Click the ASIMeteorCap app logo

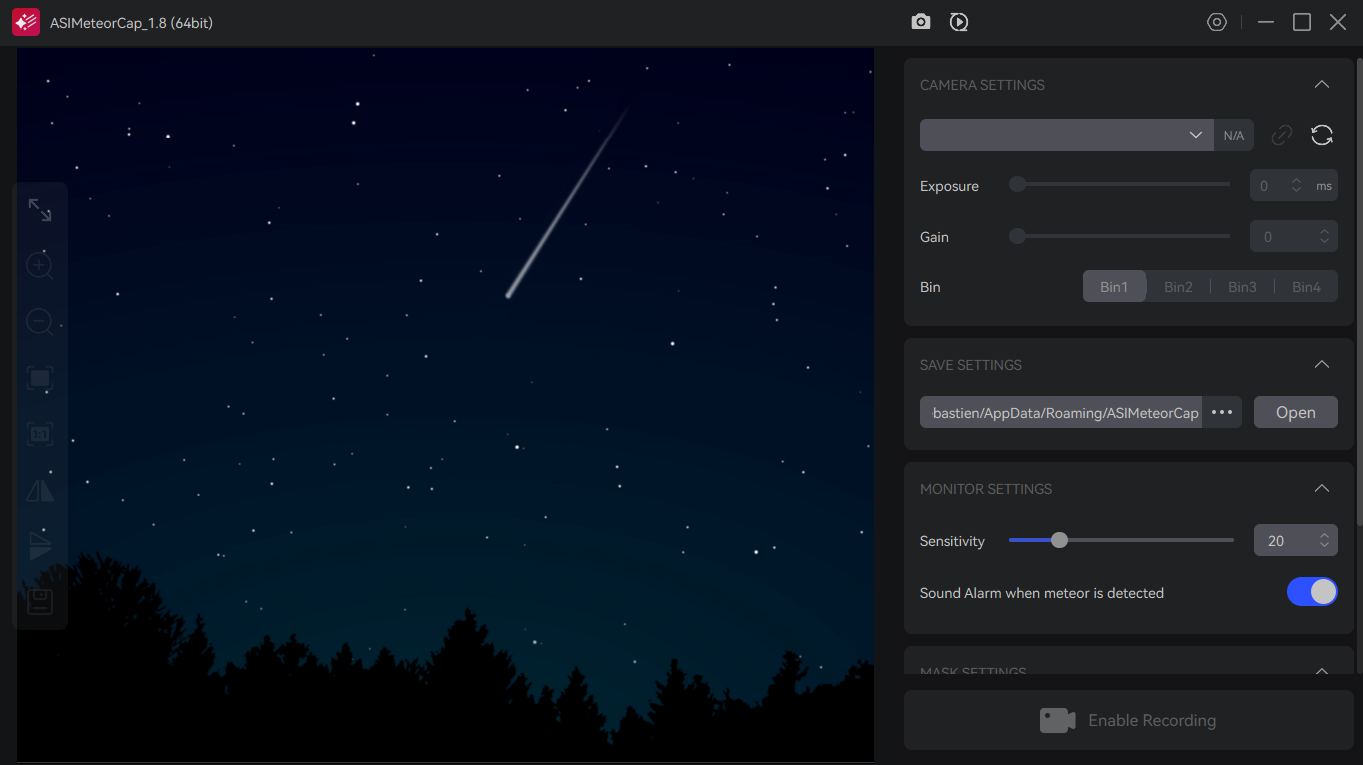[26, 22]
